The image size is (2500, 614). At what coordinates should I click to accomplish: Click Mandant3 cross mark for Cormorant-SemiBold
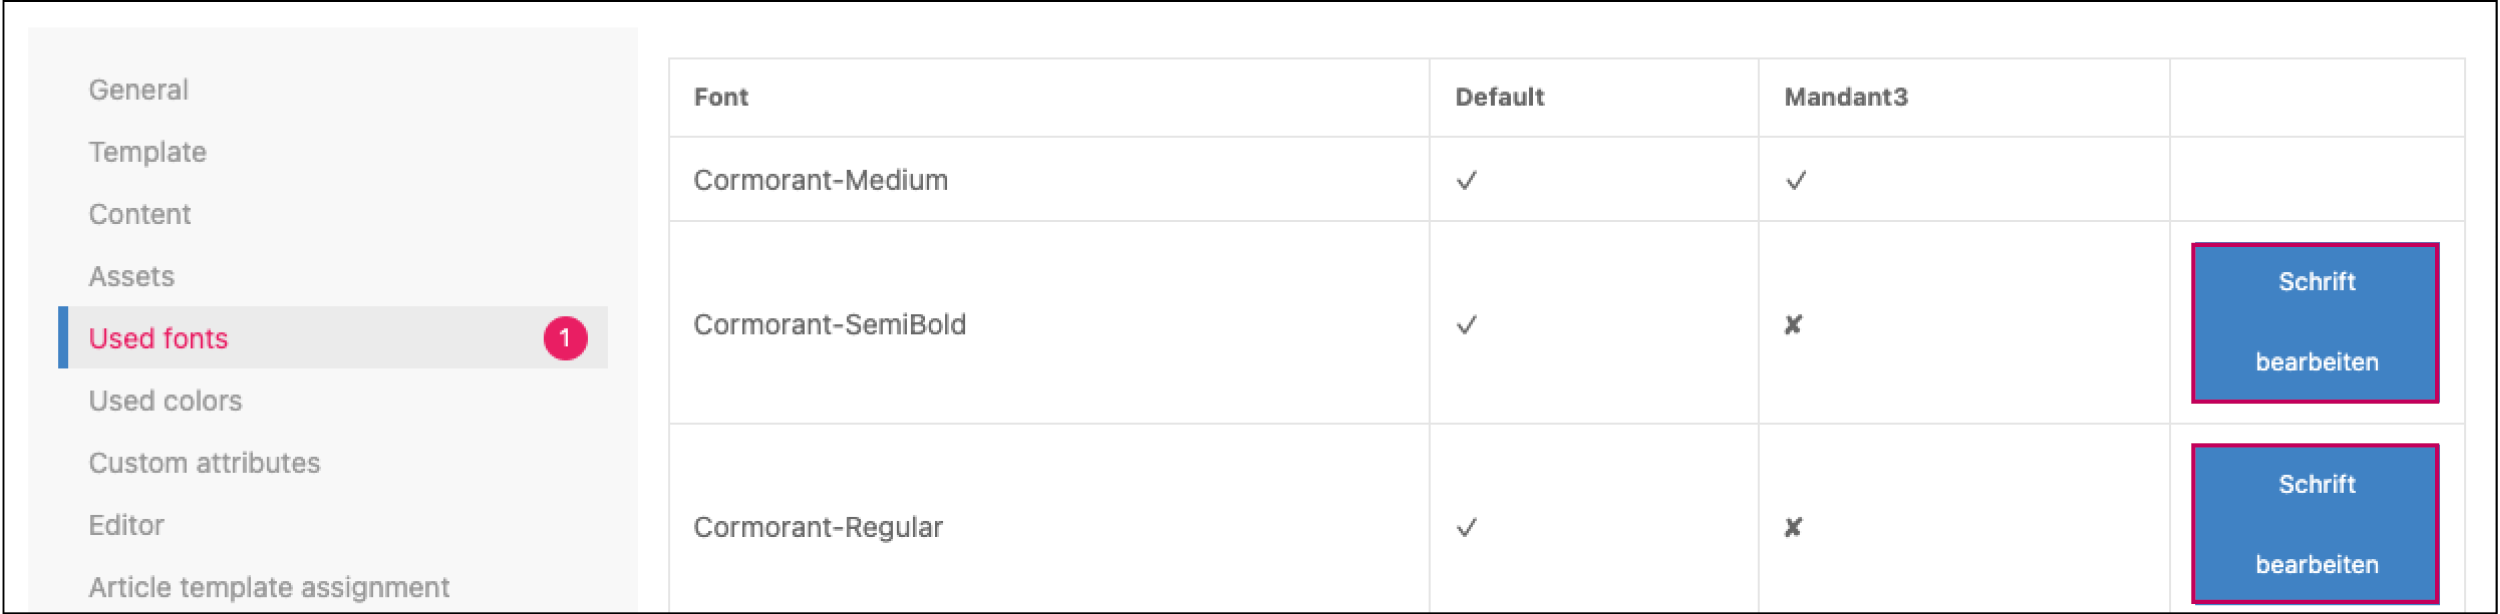click(1793, 325)
